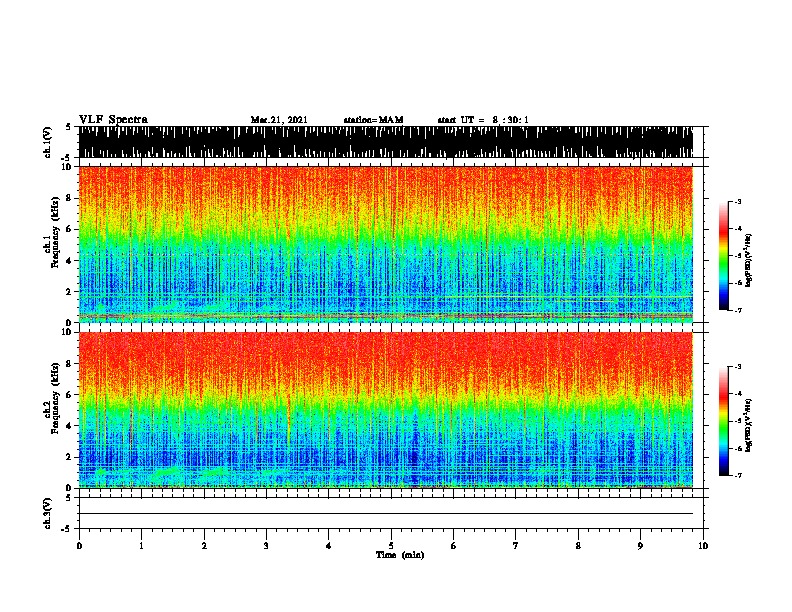Click the 'station=MAM' header text

(x=373, y=120)
